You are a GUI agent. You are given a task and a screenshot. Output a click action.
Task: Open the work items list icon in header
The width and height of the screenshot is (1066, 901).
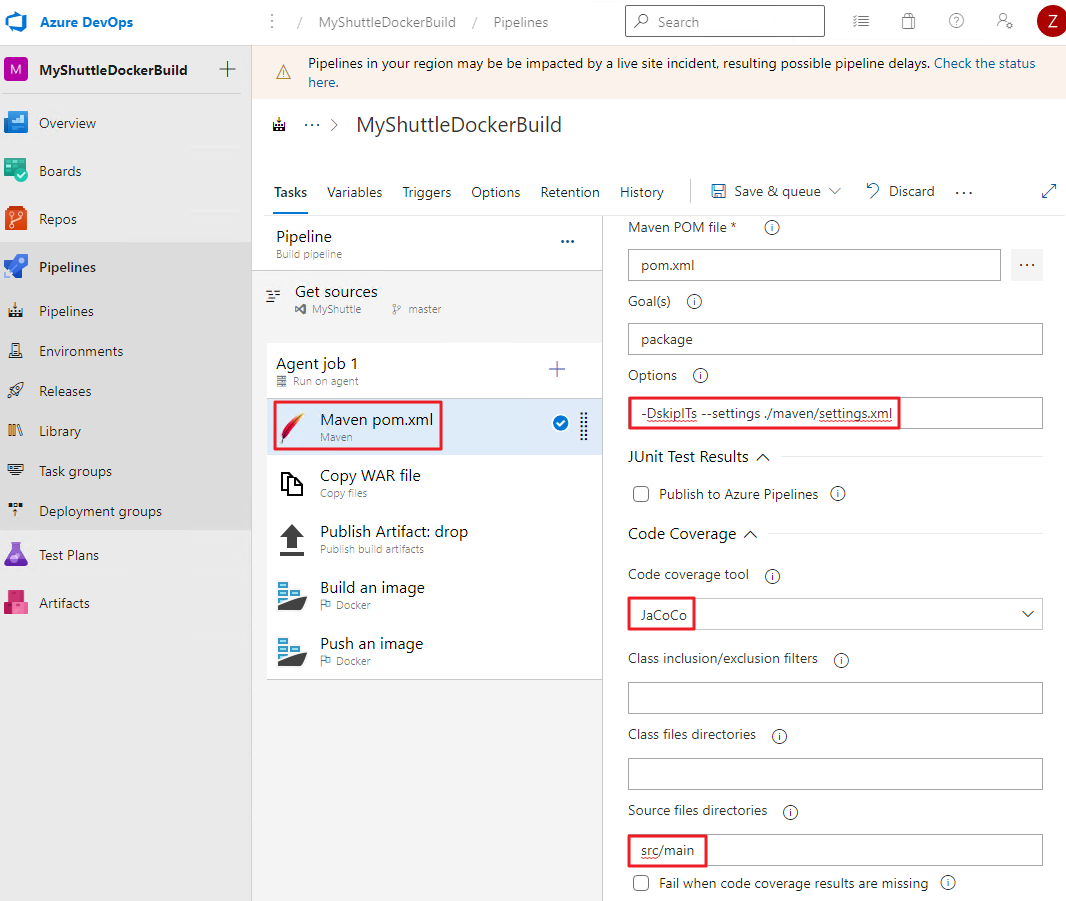tap(861, 21)
